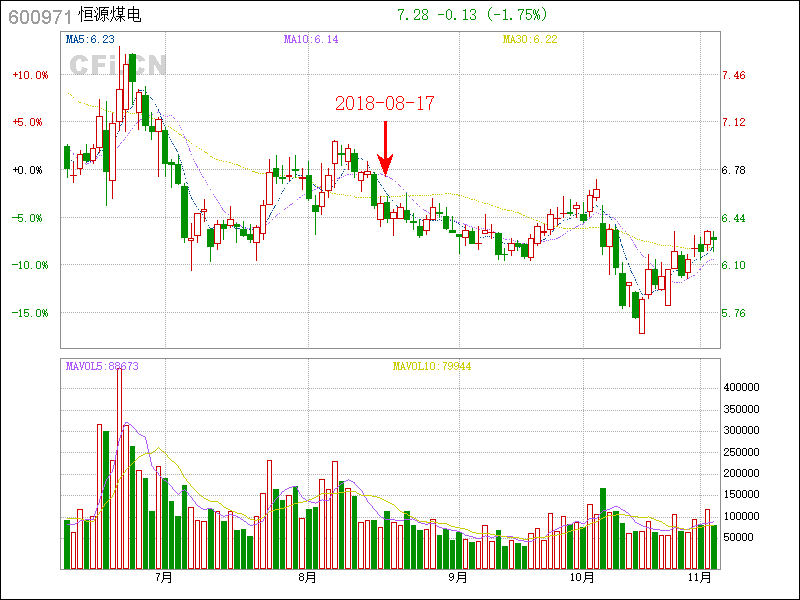Screen dimensions: 800x600
Task: Select the 2018-08-17 date annotation
Action: click(385, 103)
